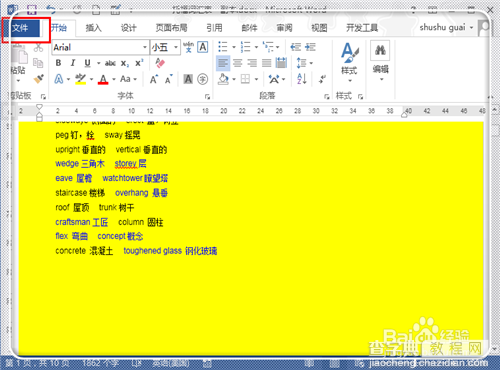Click the sort A-Z icon
The width and height of the screenshot is (500, 370).
302,79
